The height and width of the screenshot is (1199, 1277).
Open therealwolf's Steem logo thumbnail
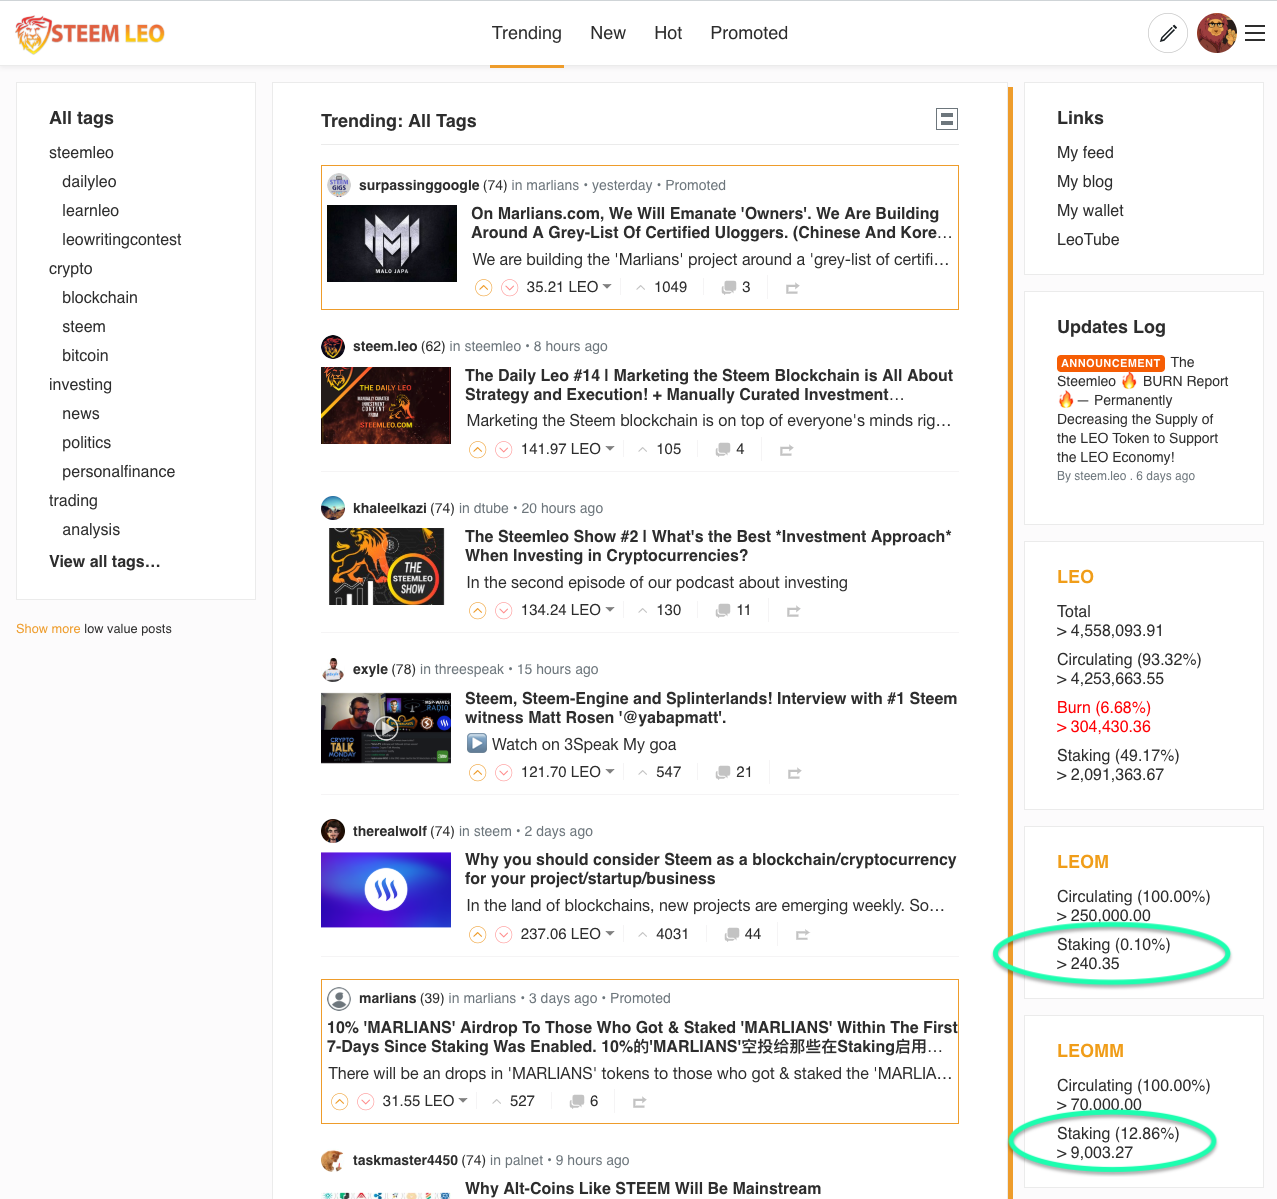[386, 890]
